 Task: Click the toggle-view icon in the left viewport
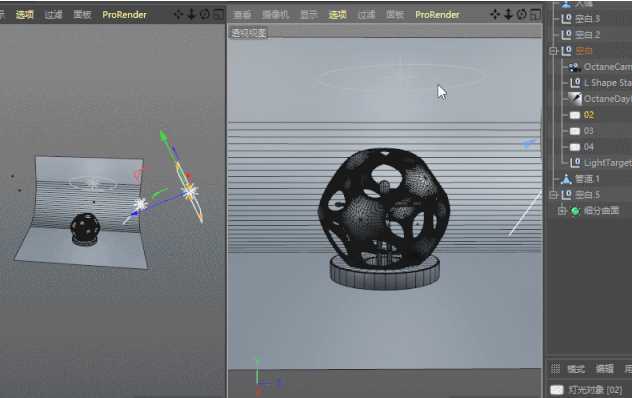pyautogui.click(x=218, y=15)
